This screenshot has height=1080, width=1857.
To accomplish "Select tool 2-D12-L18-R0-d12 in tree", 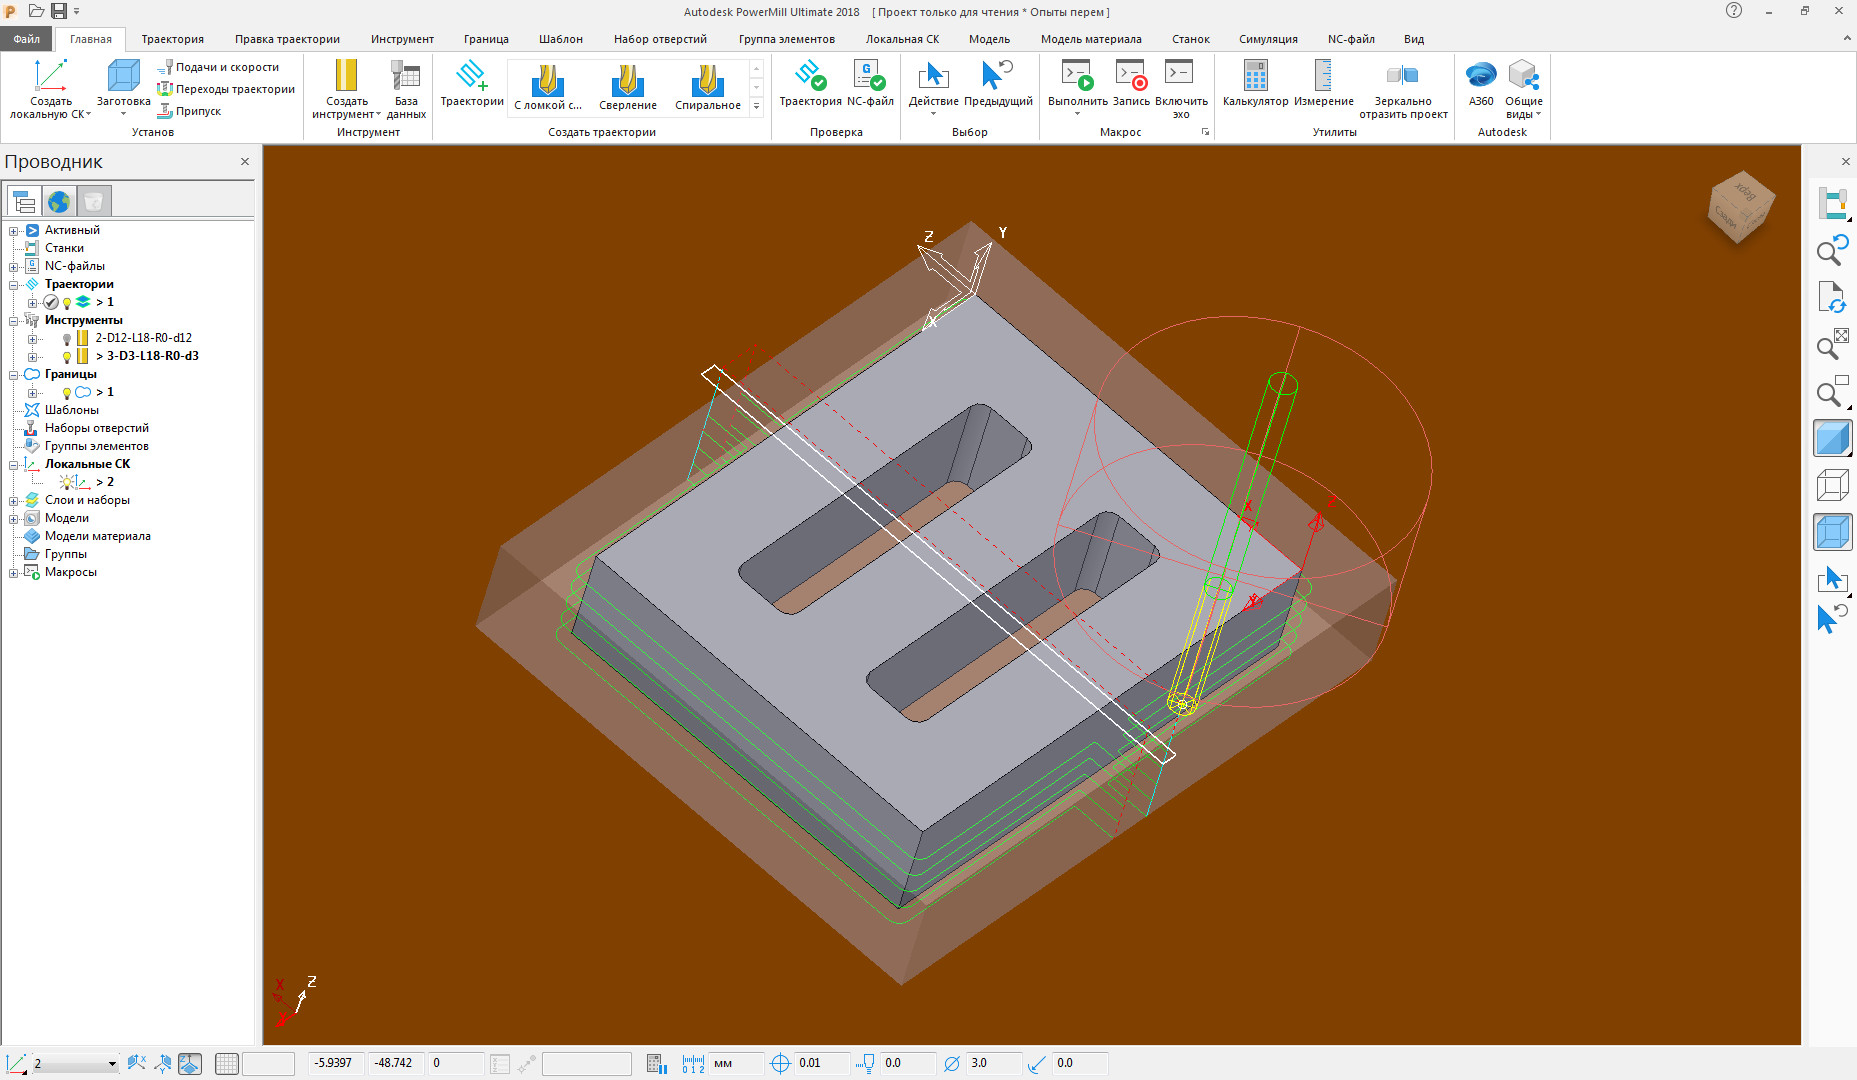I will (x=143, y=338).
